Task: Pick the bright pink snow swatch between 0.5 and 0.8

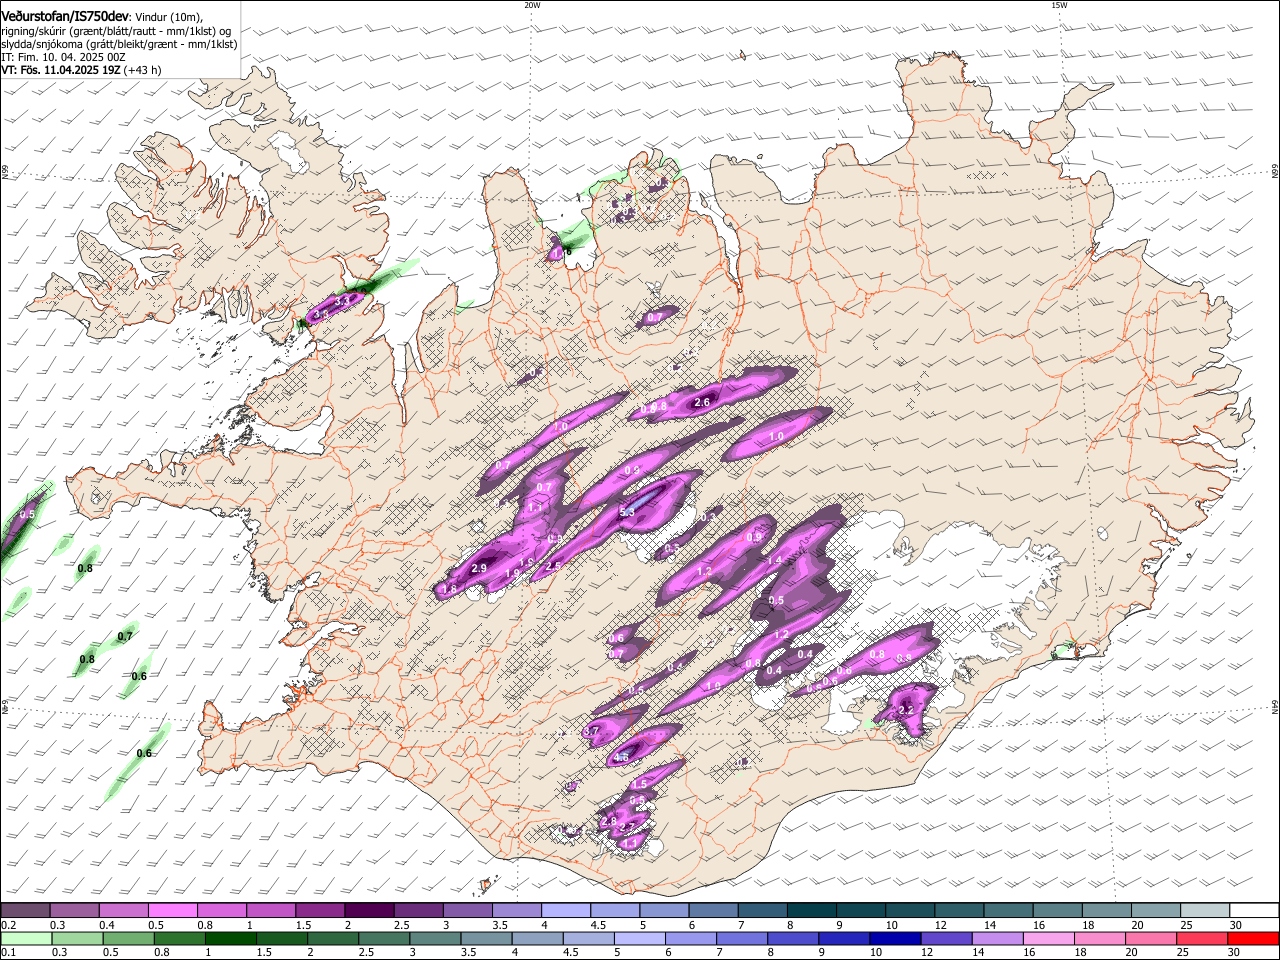Action: [172, 911]
